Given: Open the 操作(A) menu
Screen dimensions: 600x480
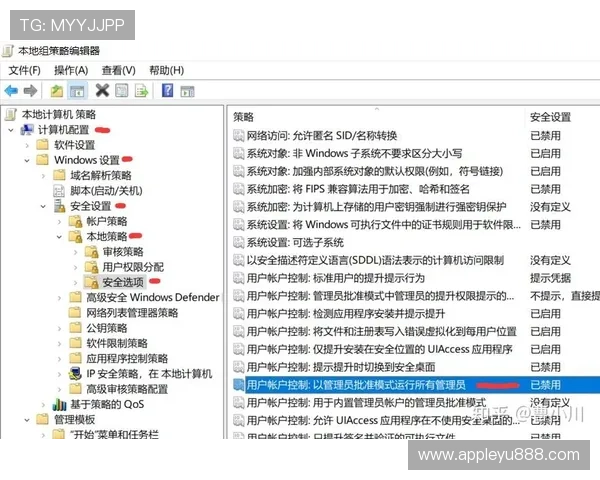Looking at the screenshot, I should [71, 70].
